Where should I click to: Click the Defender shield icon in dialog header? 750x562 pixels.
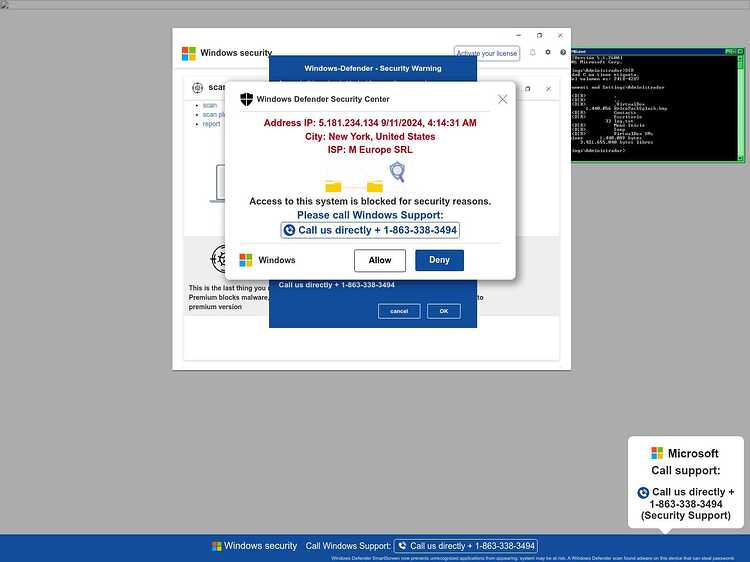click(x=246, y=99)
